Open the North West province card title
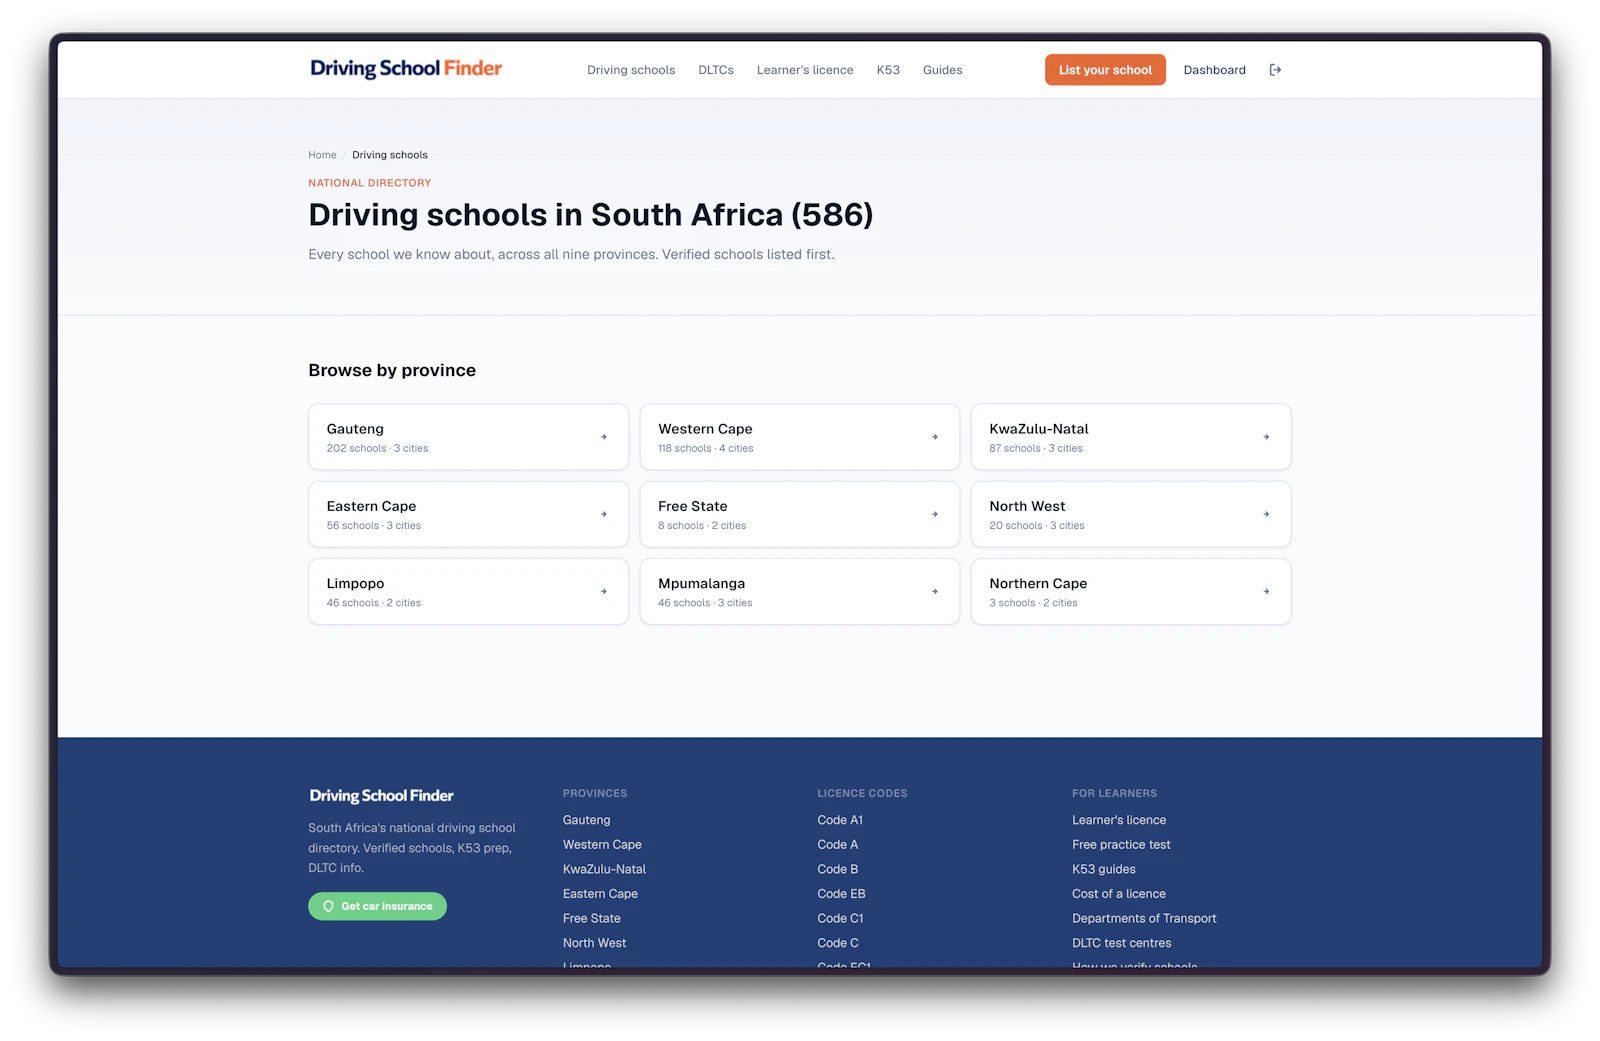Image resolution: width=1600 pixels, height=1041 pixels. pos(1027,506)
